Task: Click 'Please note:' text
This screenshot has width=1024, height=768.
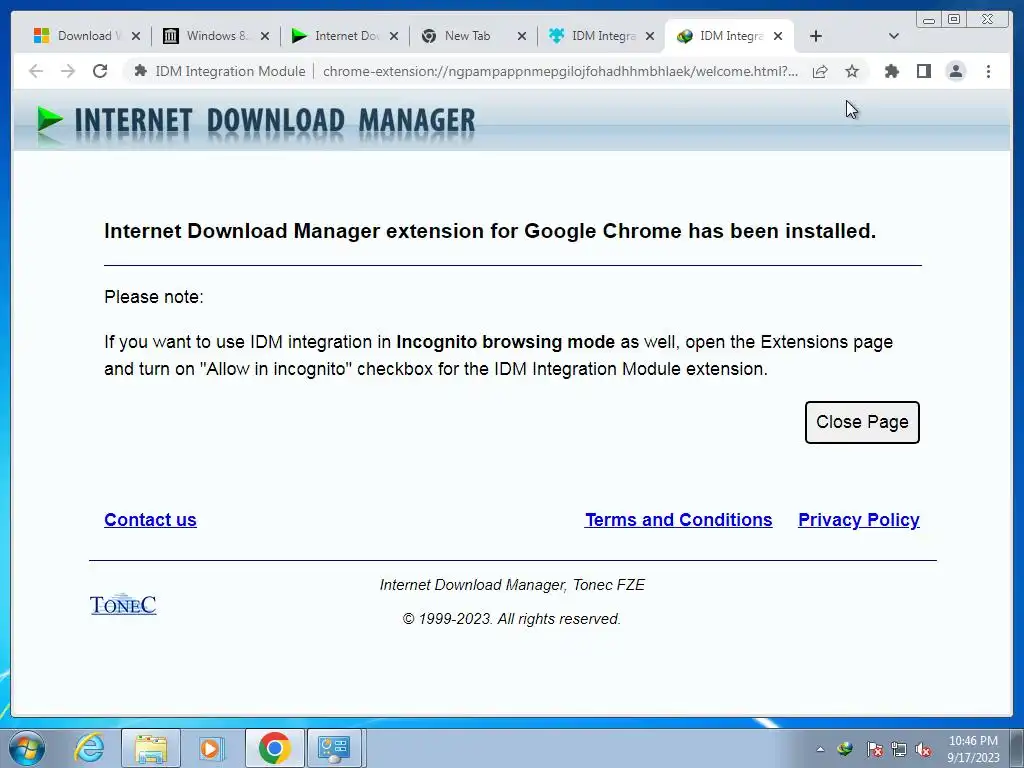Action: [154, 297]
